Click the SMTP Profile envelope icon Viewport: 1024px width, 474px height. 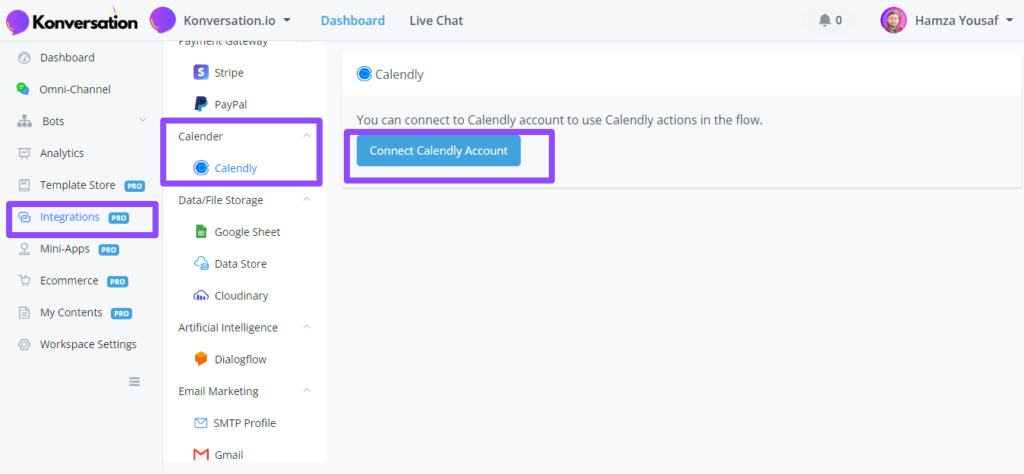click(x=201, y=423)
